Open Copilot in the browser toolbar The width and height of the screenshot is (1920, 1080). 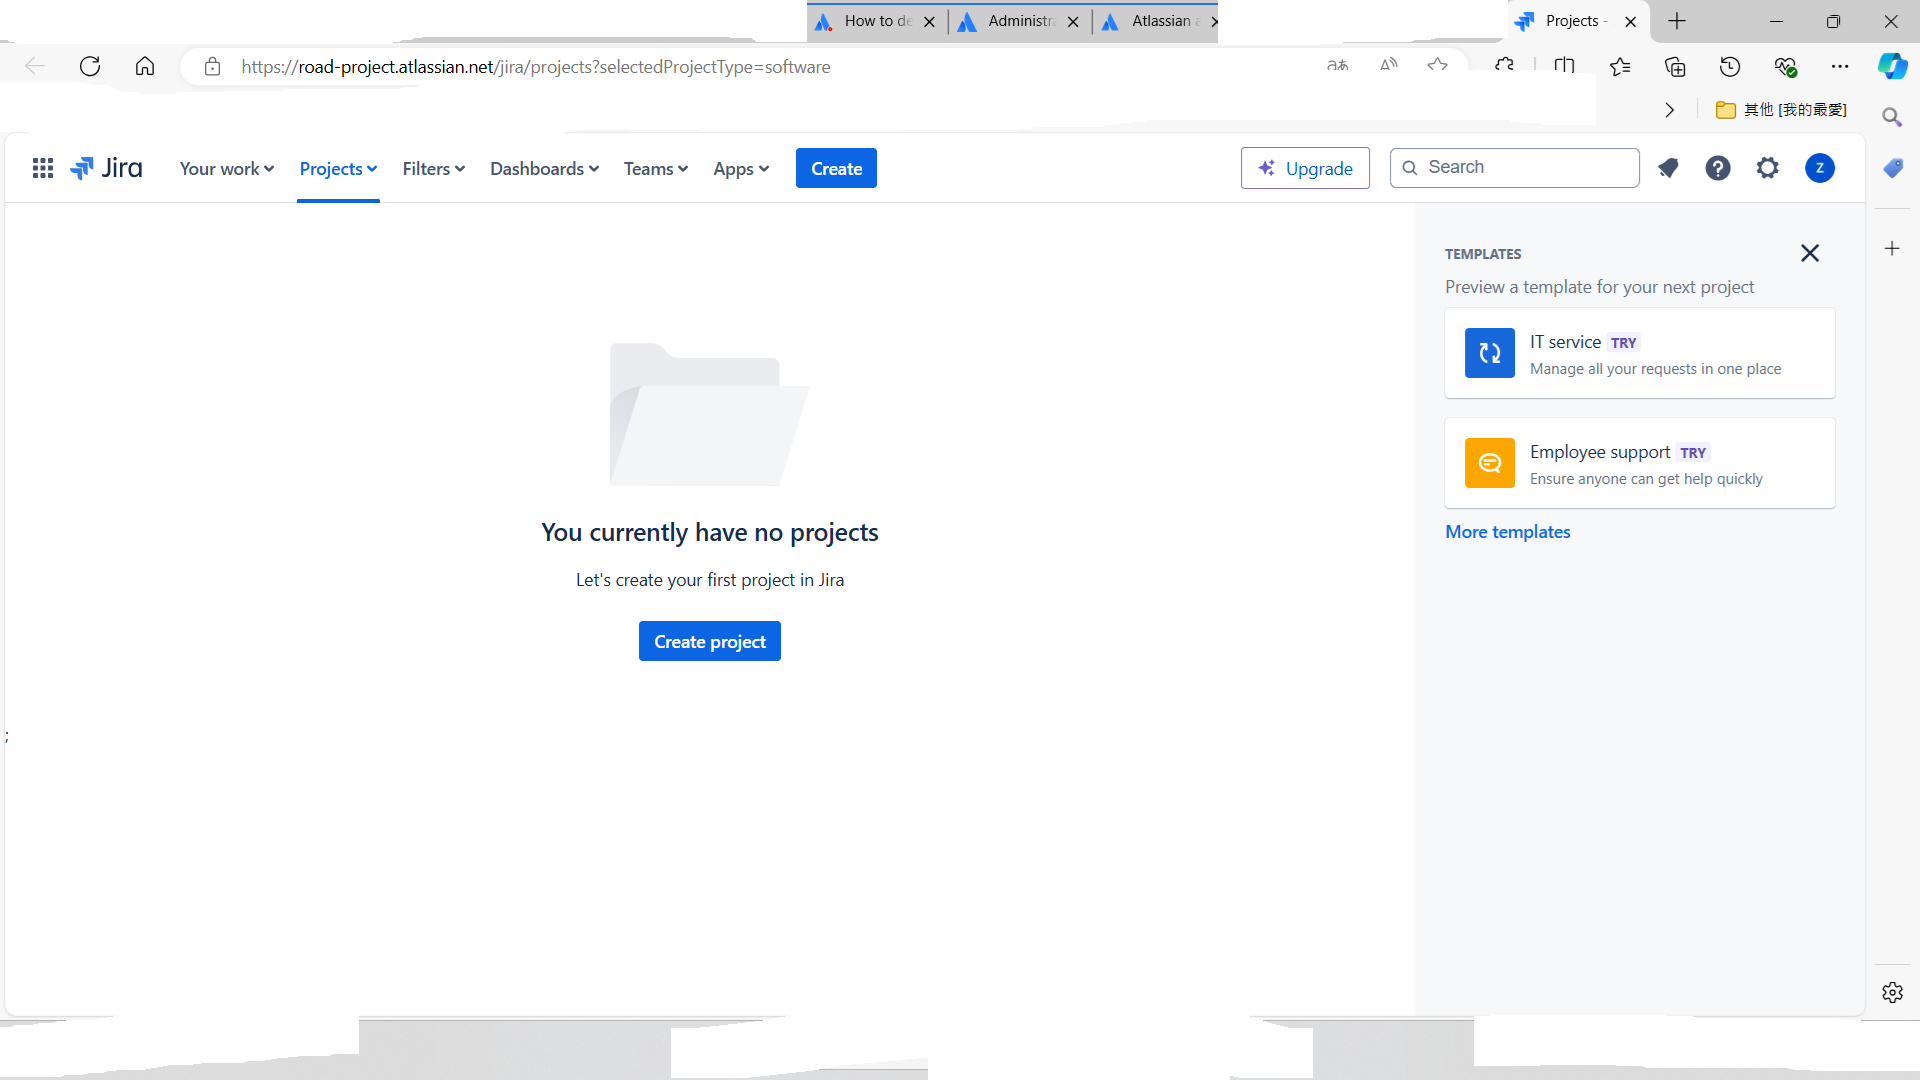[x=1892, y=66]
